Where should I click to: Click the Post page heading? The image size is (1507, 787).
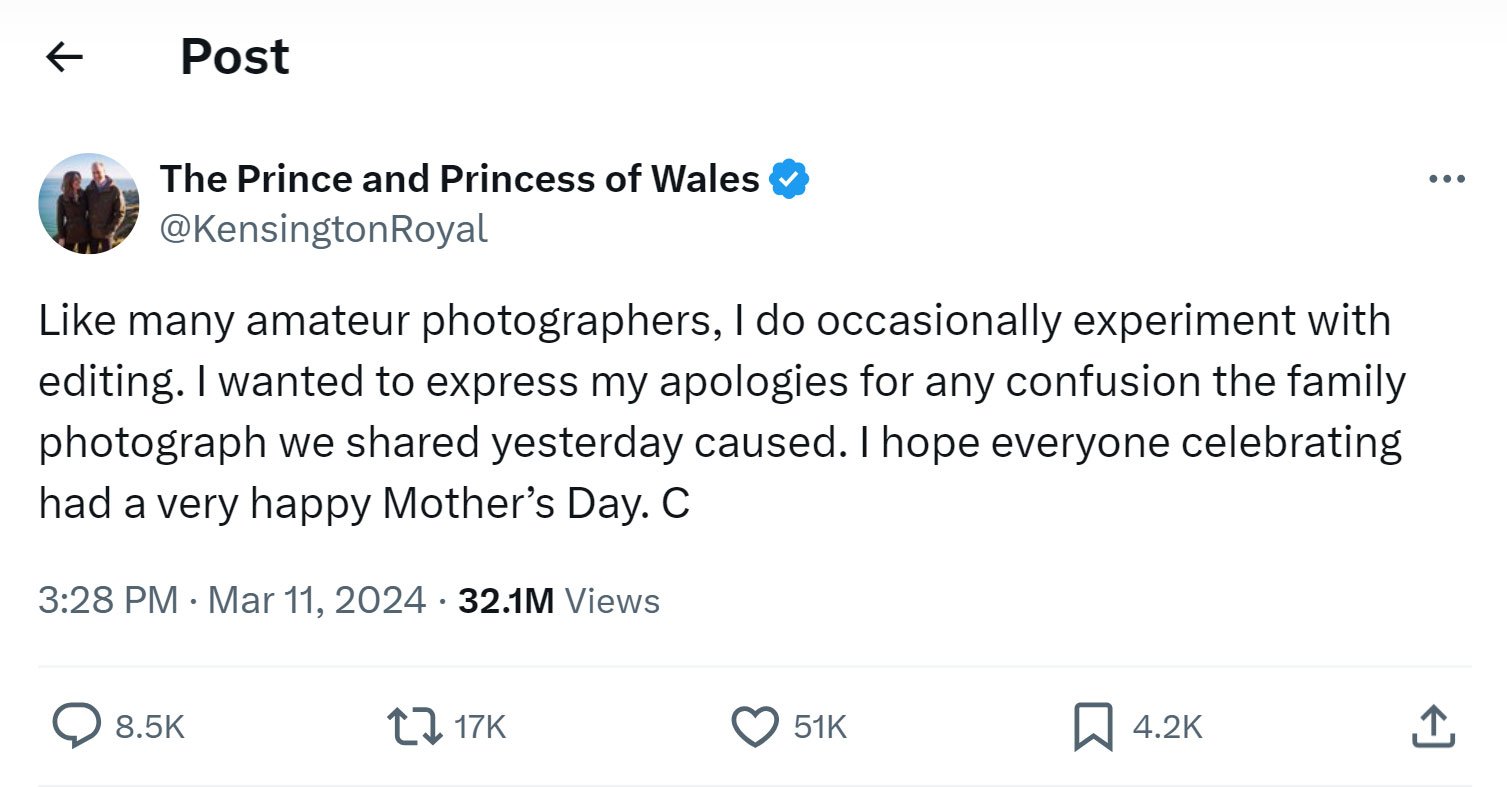coord(235,57)
